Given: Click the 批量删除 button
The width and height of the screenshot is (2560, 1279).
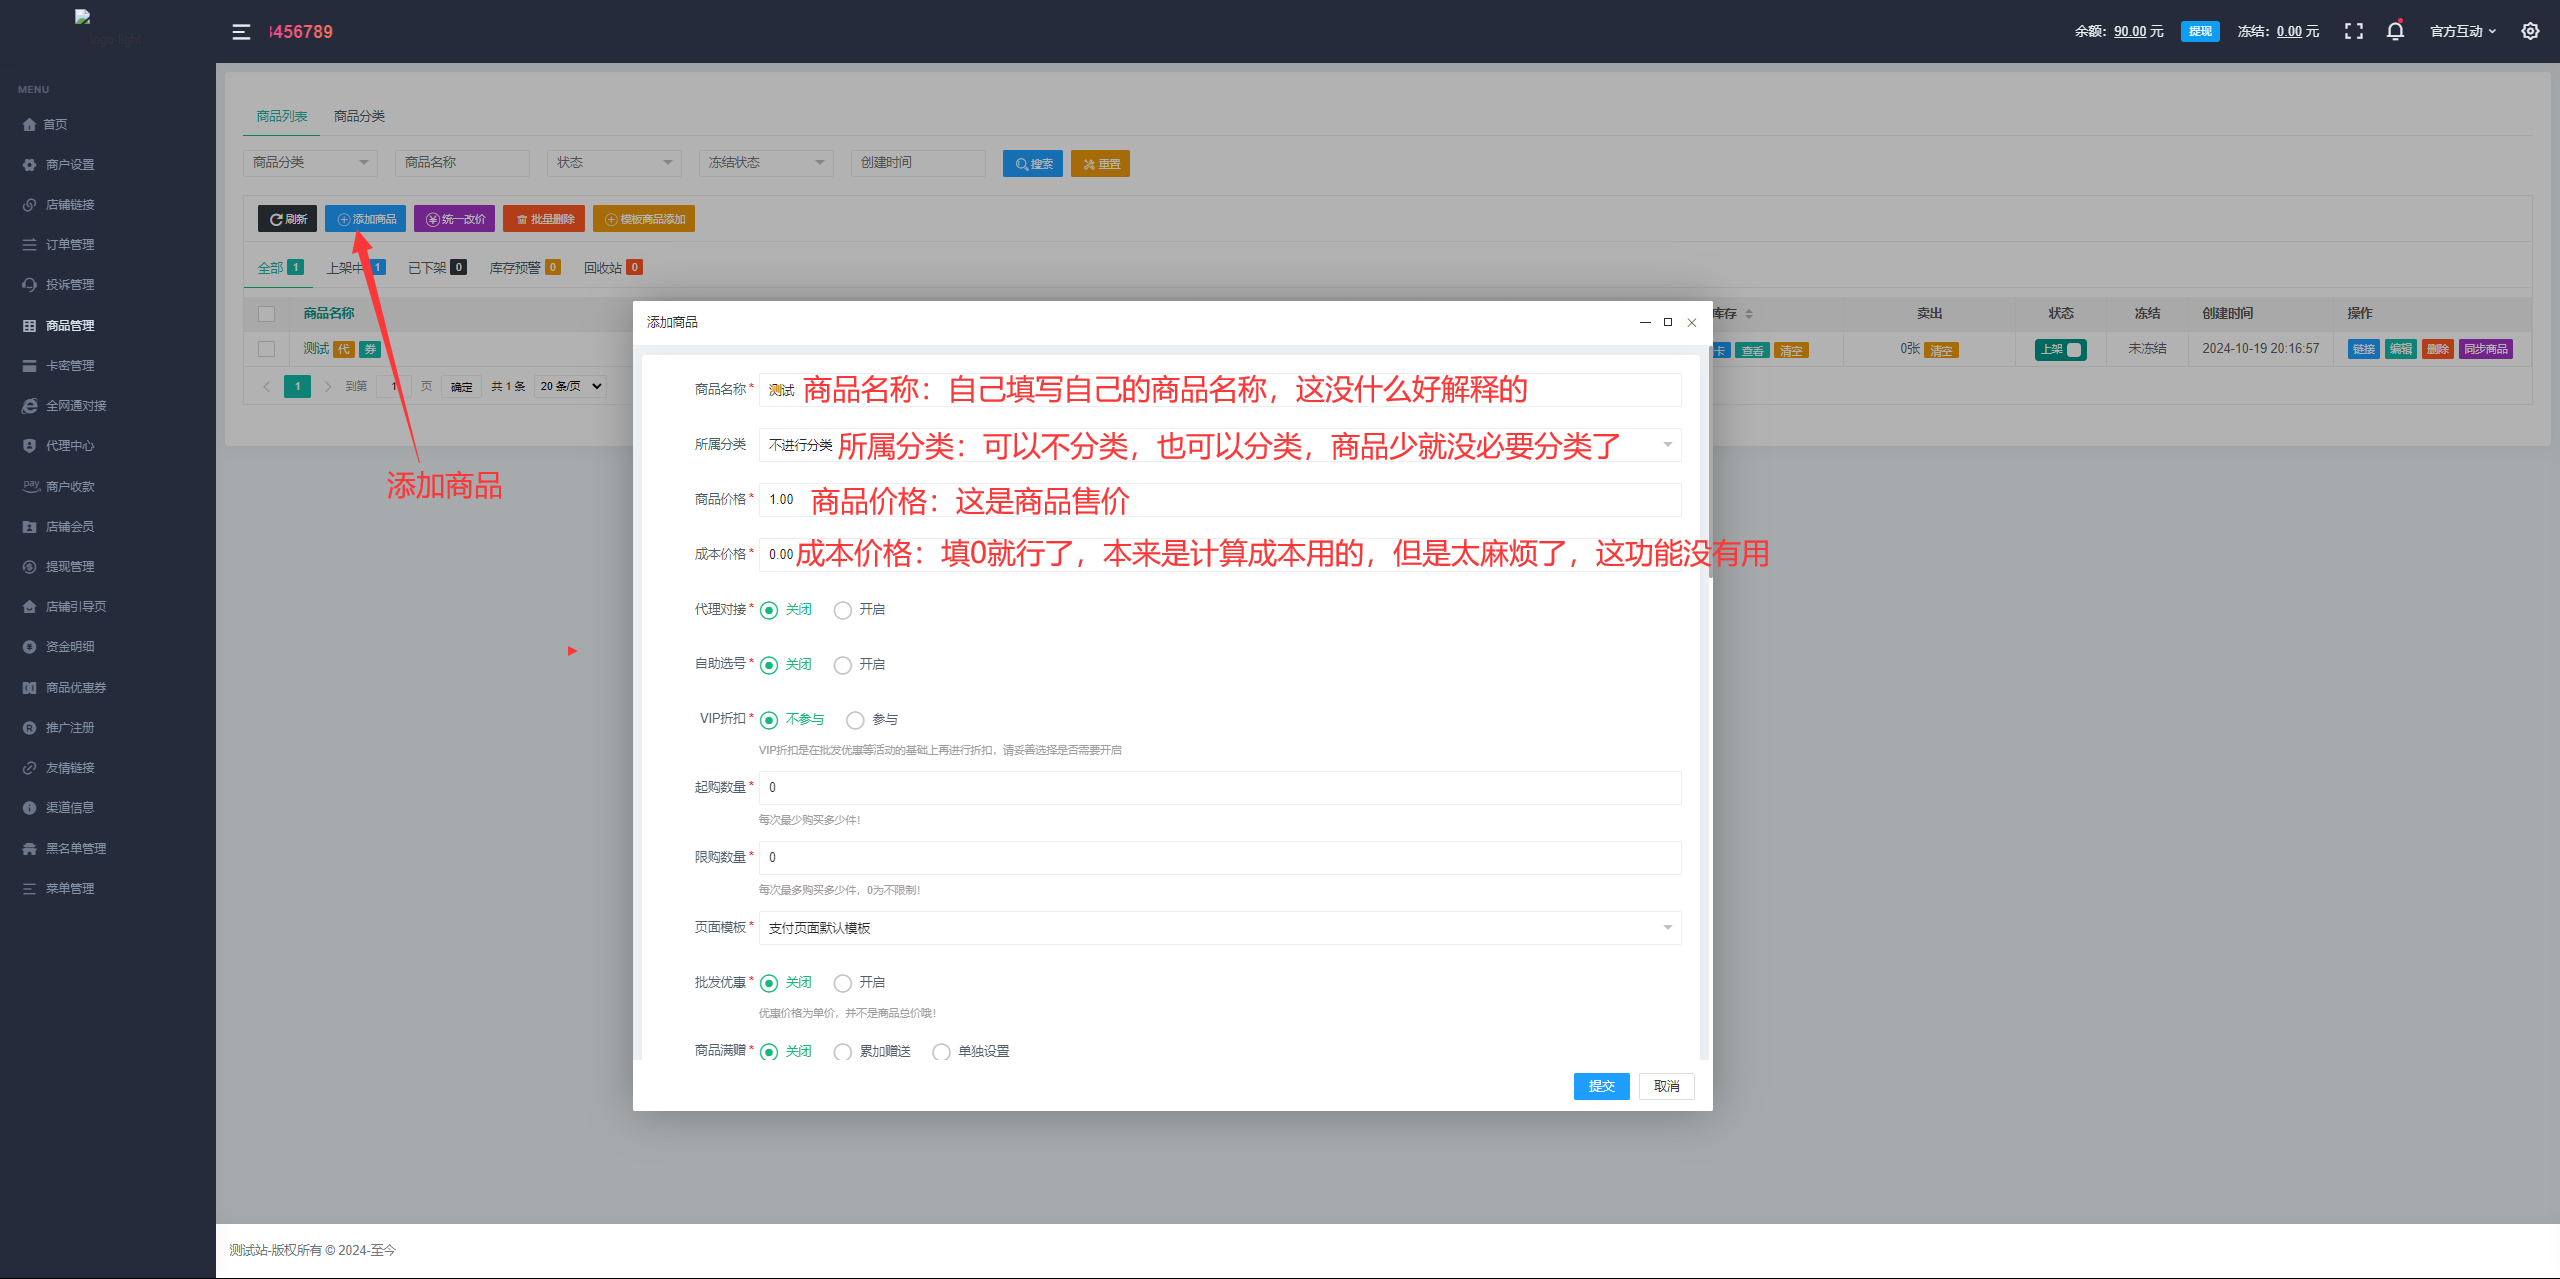Looking at the screenshot, I should coord(544,219).
